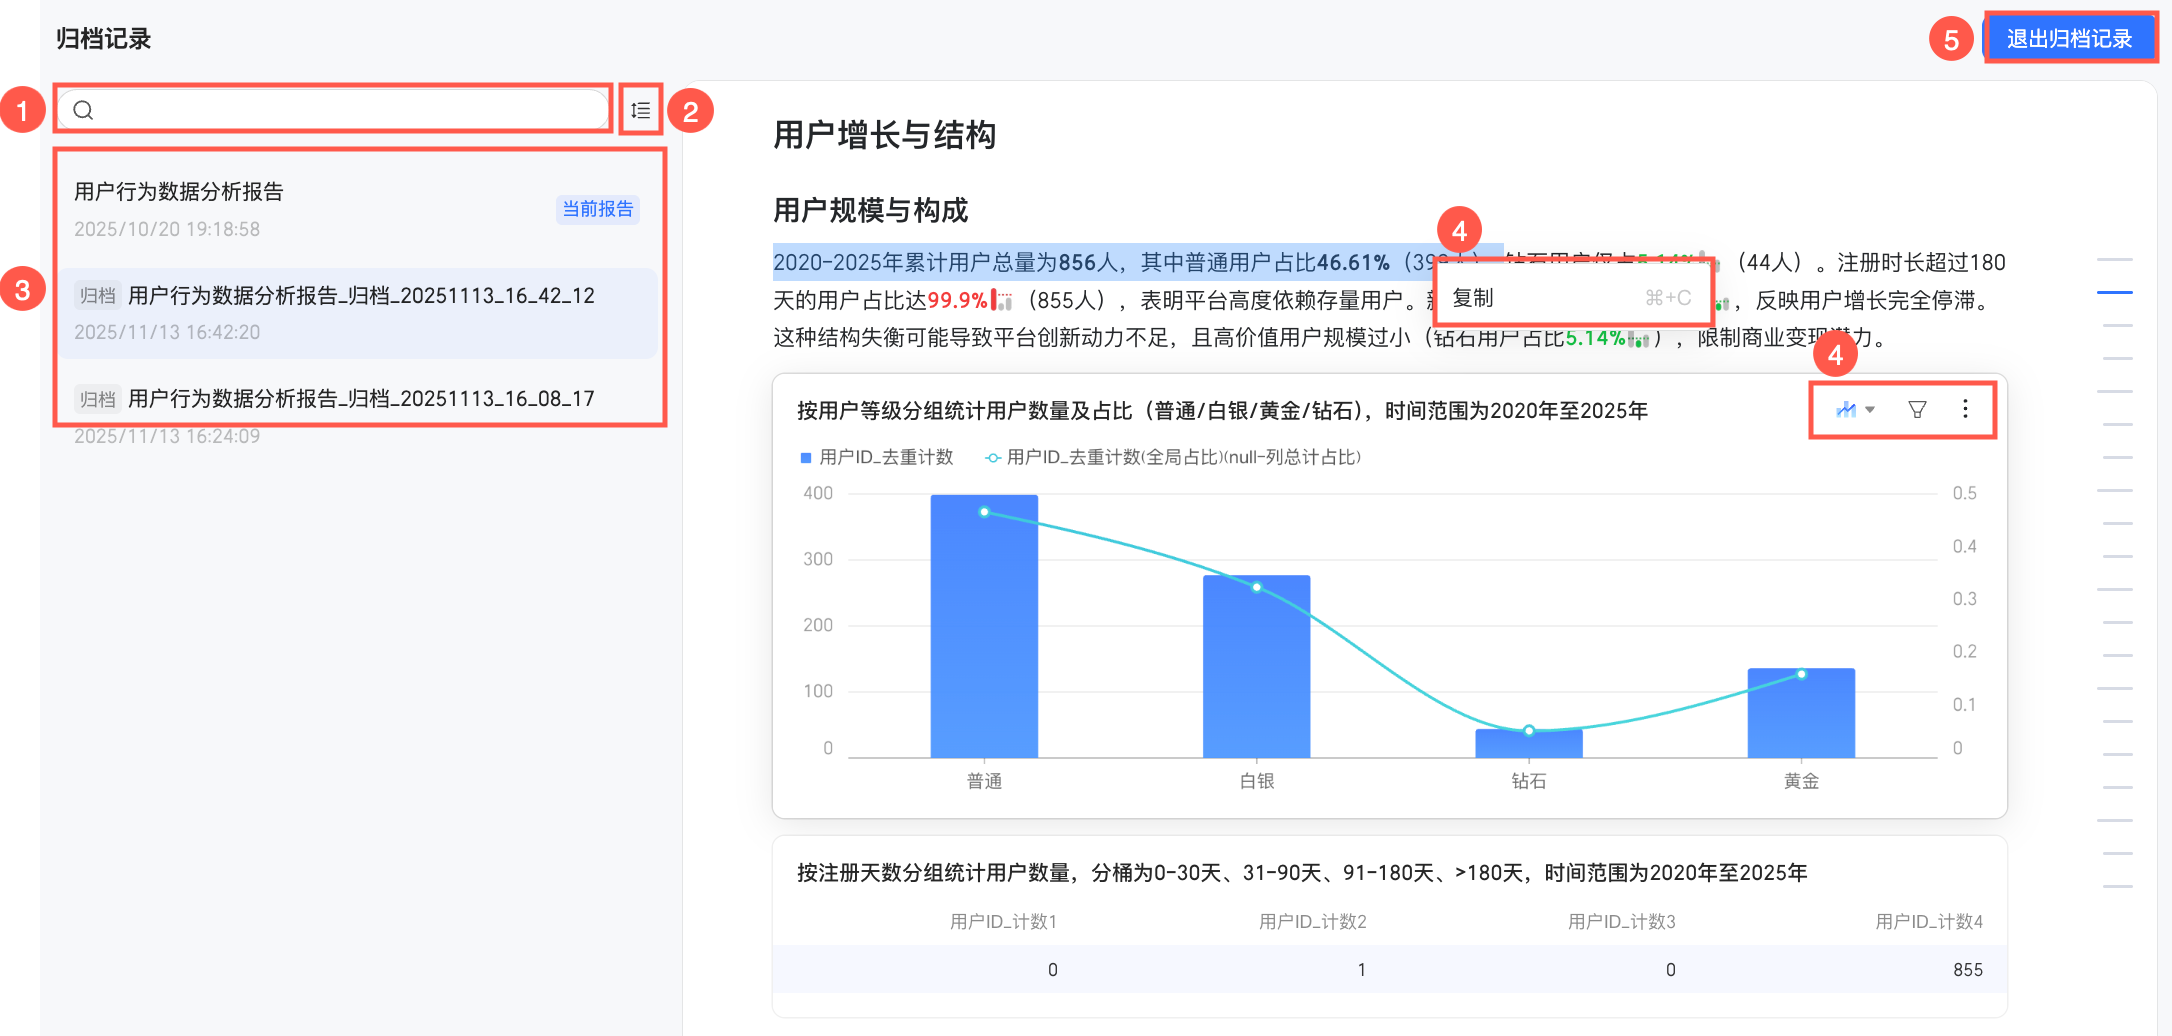
Task: Click the blue 黄金 bar in the chart
Action: pos(1801,712)
